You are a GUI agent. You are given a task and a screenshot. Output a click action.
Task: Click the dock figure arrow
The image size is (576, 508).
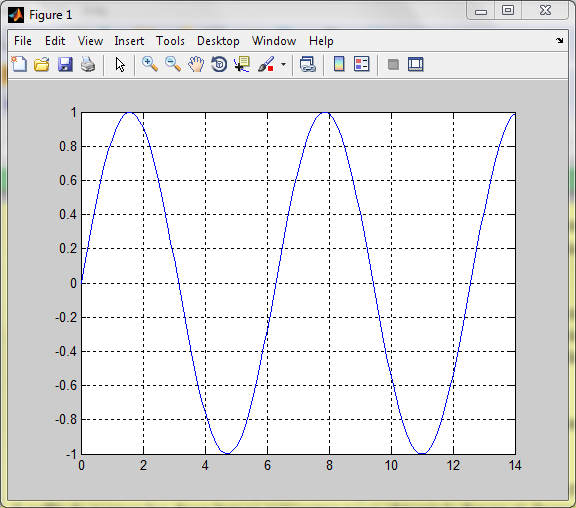pyautogui.click(x=559, y=40)
